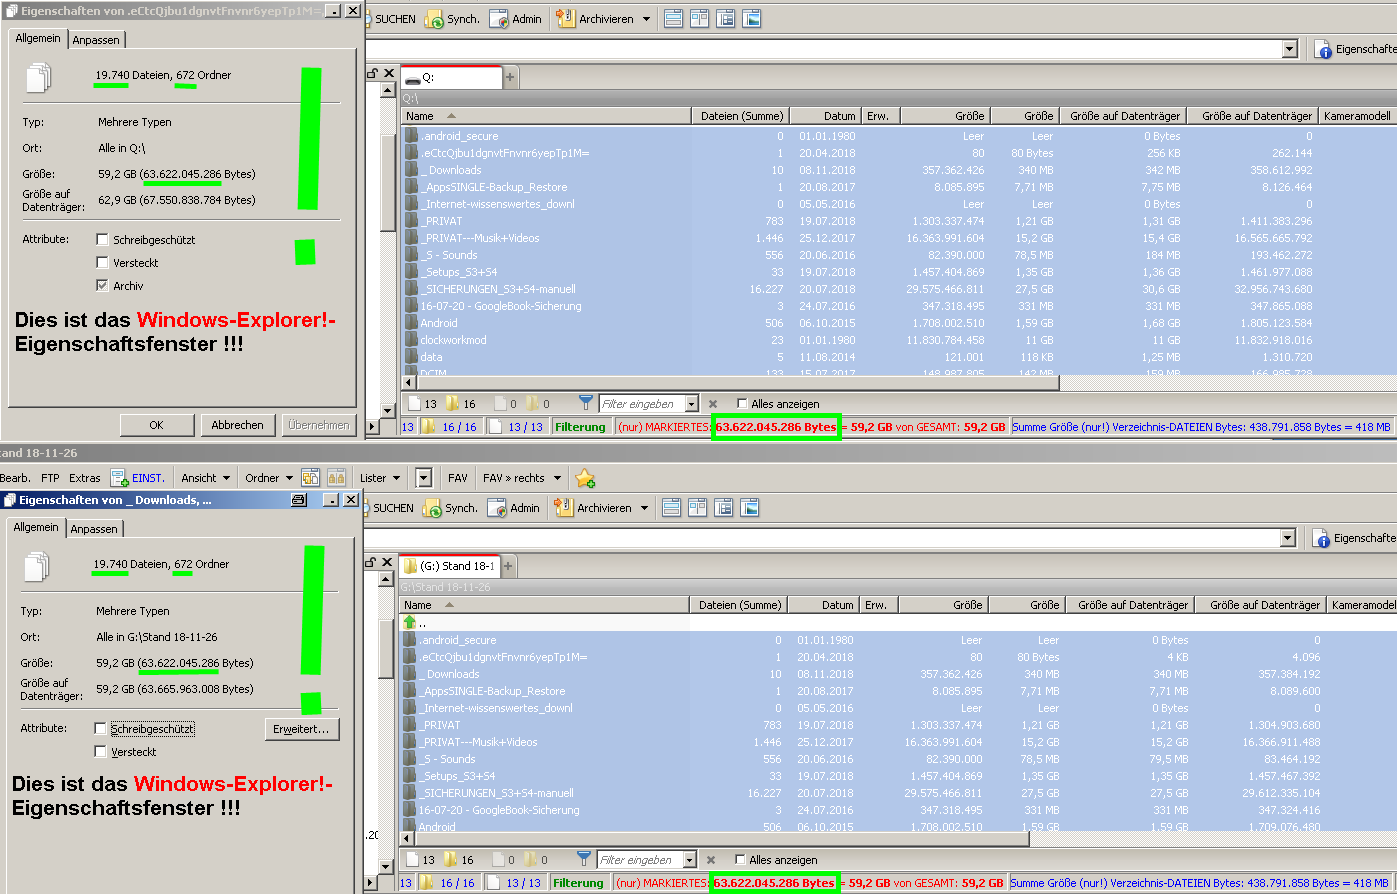1397x894 pixels.
Task: Open the Extras menu
Action: 84,479
